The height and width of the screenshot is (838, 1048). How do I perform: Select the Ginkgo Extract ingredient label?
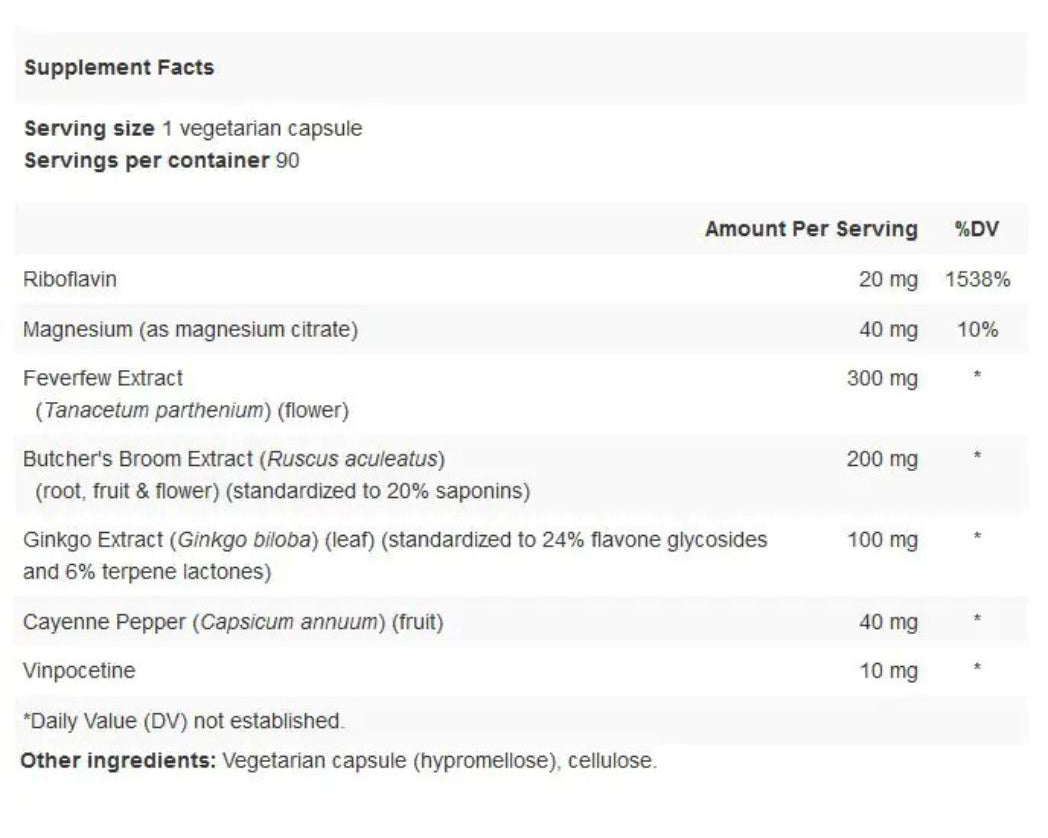92,540
